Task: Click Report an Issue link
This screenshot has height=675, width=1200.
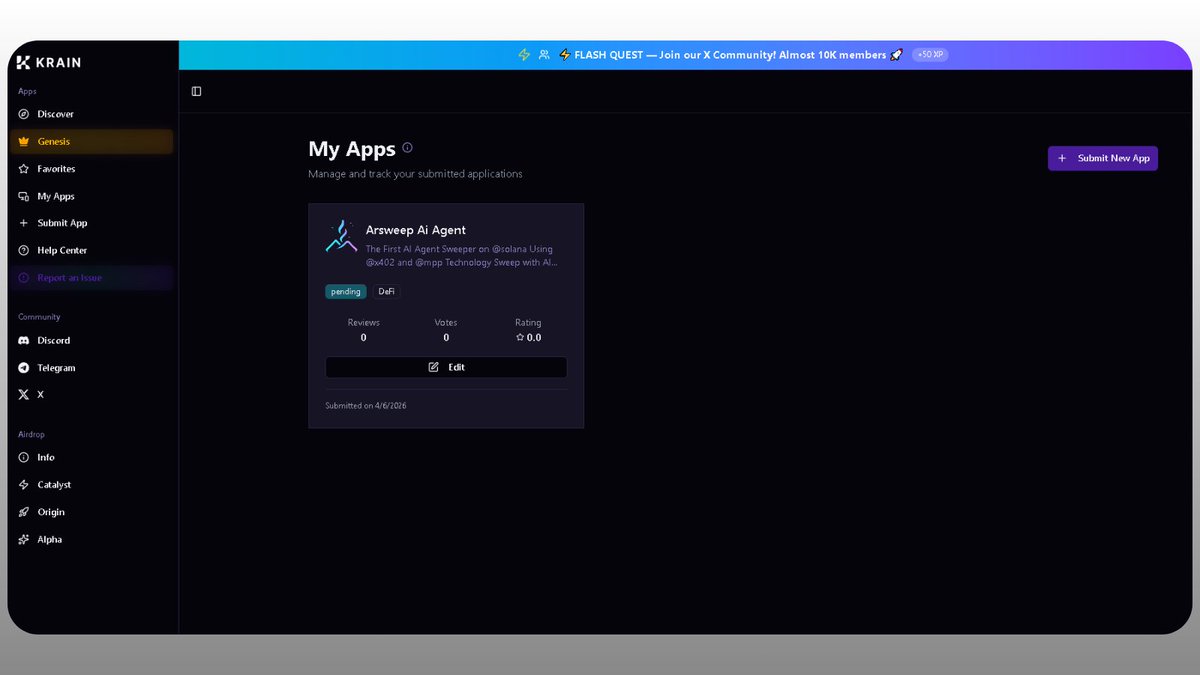Action: [x=93, y=278]
